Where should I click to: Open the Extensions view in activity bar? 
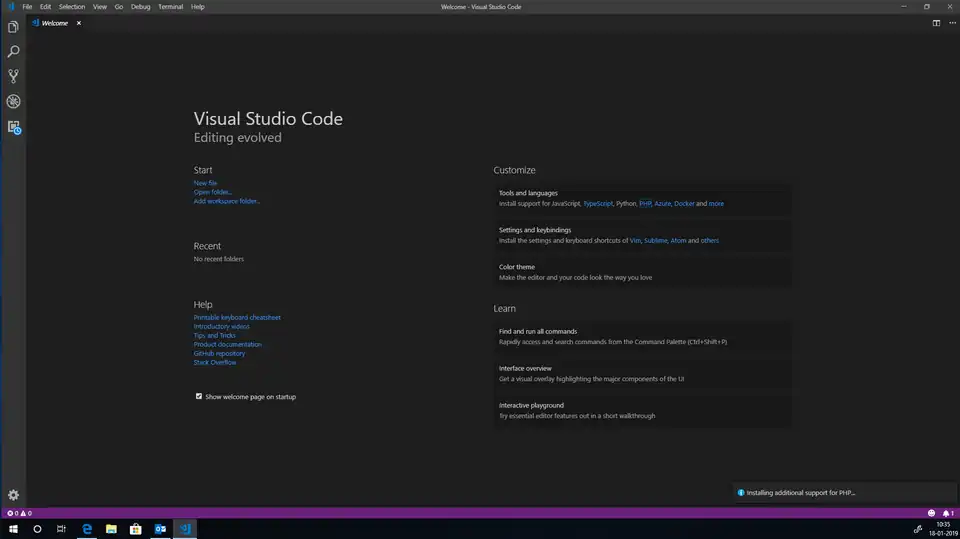point(13,127)
